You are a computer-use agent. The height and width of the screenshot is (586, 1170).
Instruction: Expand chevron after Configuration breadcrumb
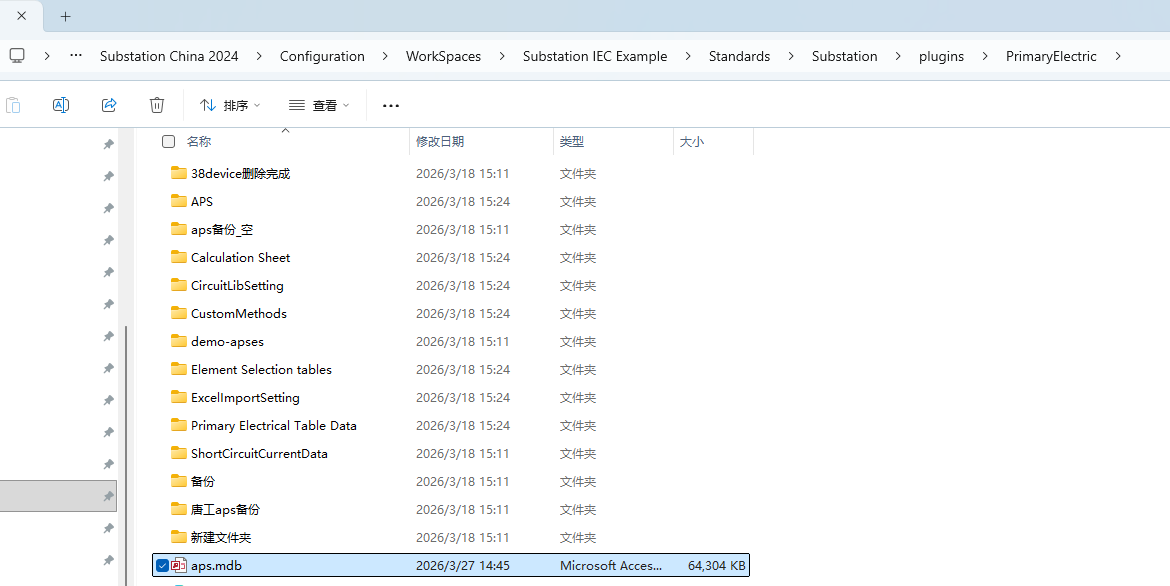[385, 56]
